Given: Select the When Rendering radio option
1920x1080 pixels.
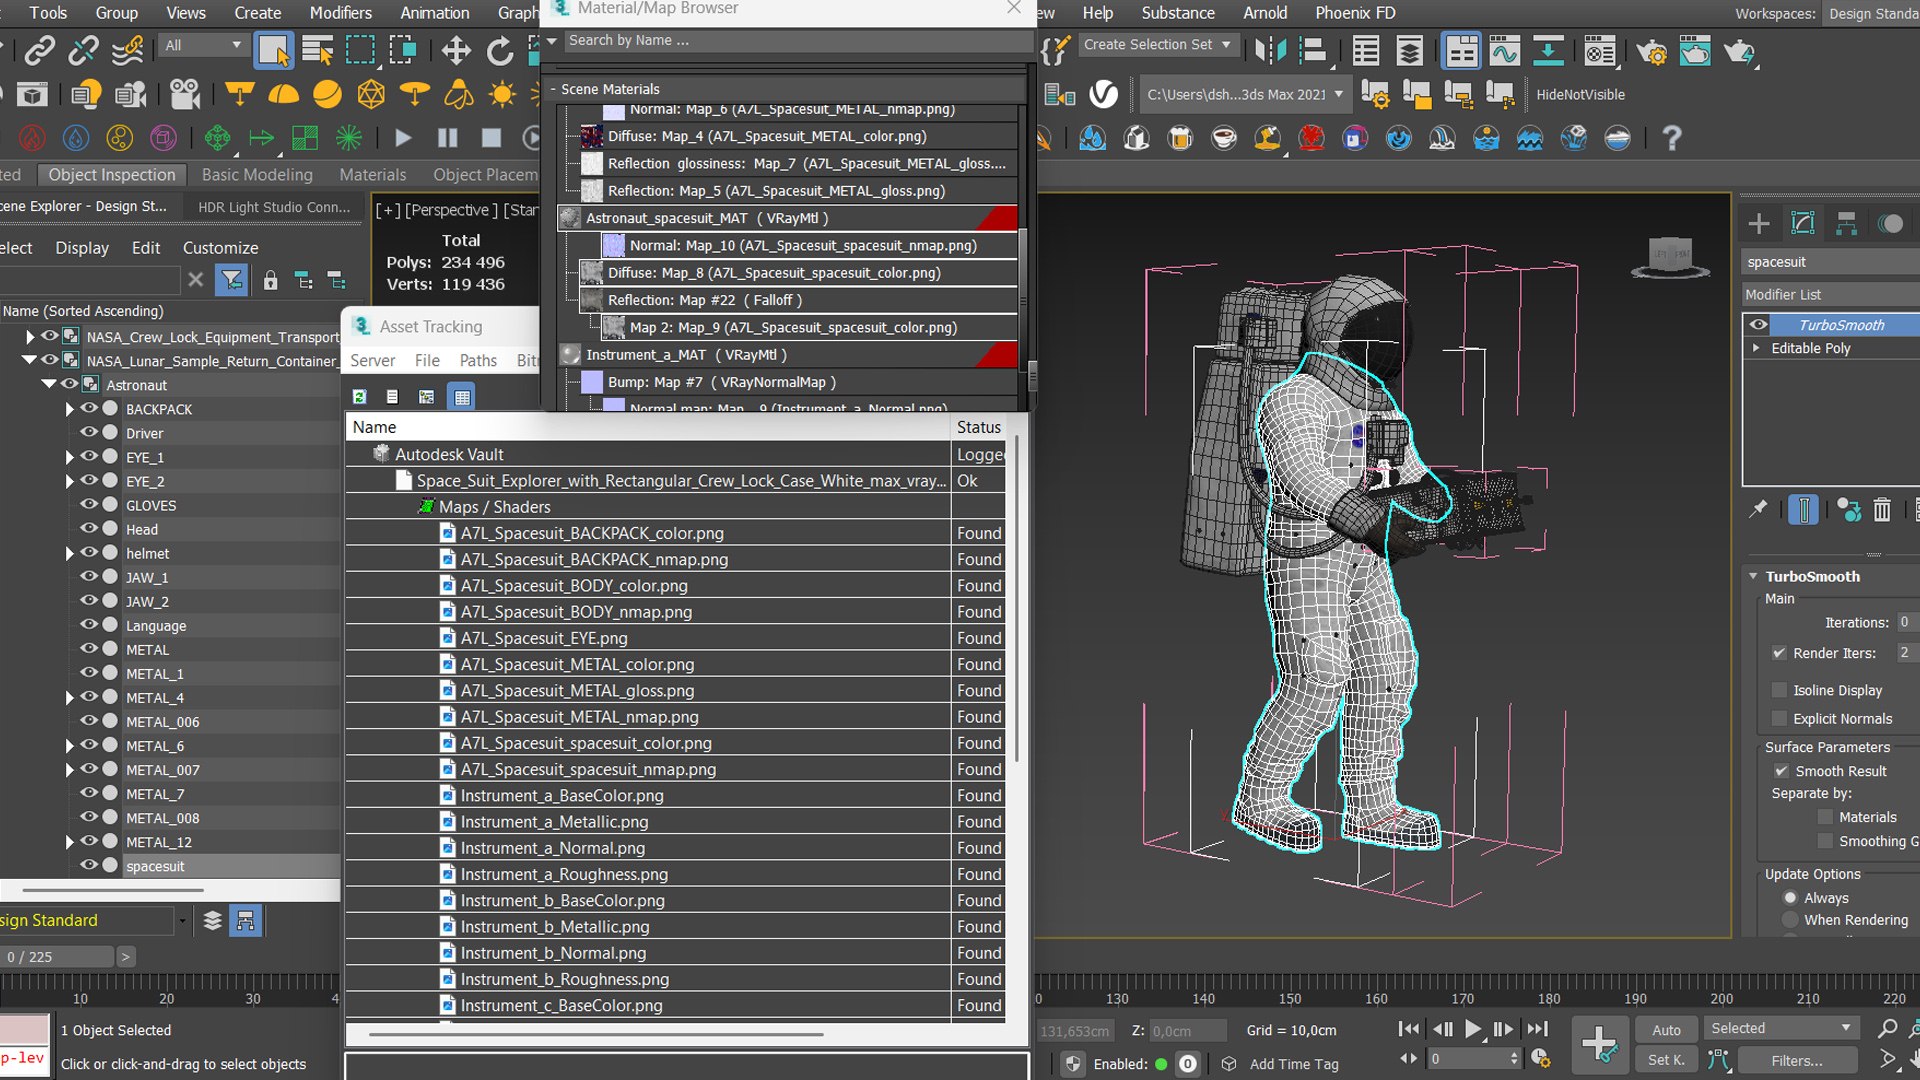Looking at the screenshot, I should click(1790, 920).
